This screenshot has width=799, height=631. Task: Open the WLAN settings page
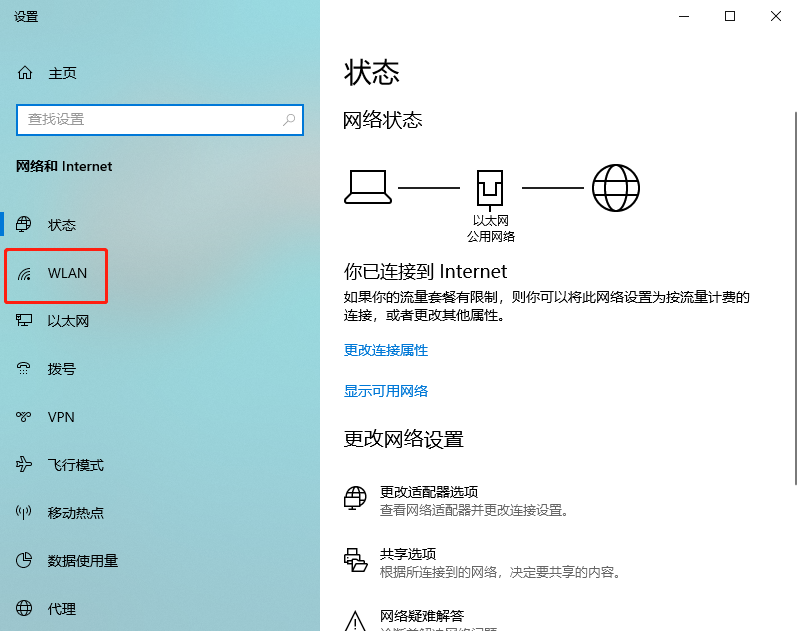(x=67, y=273)
